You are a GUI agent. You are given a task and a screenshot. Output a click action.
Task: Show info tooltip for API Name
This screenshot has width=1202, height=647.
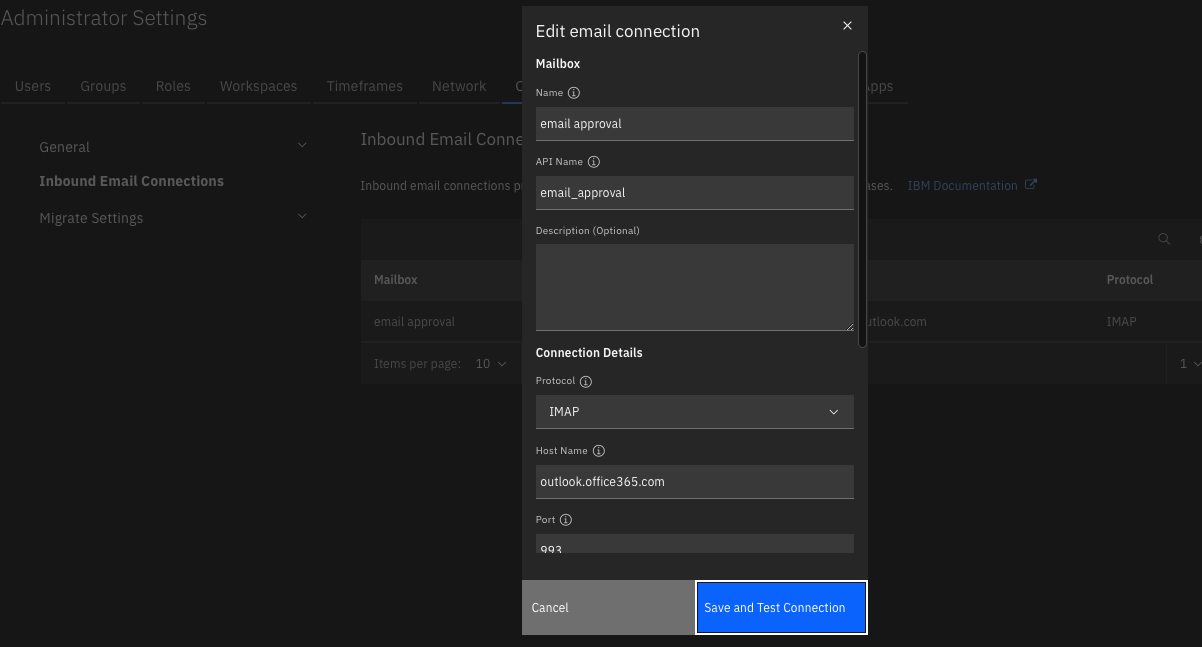coord(593,162)
